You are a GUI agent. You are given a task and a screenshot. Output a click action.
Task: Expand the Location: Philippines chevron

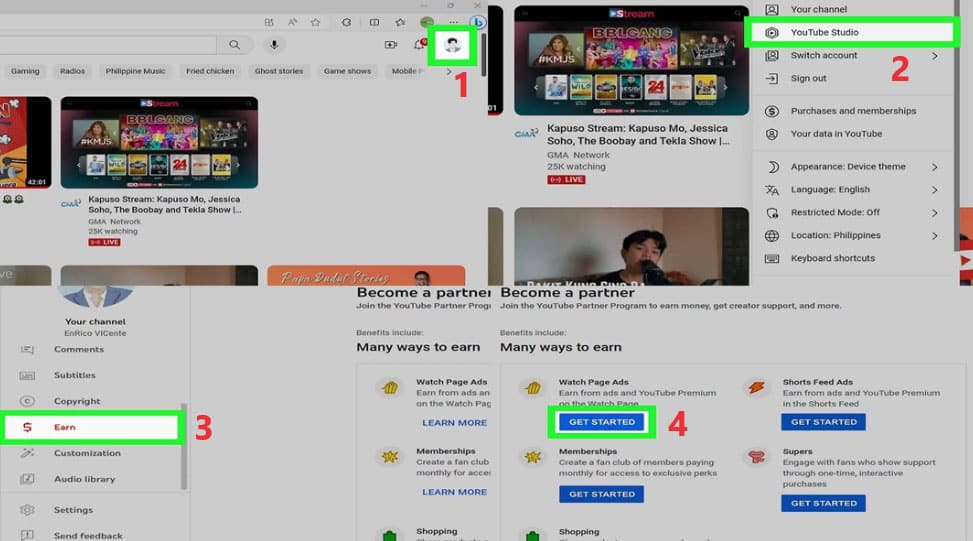point(935,236)
